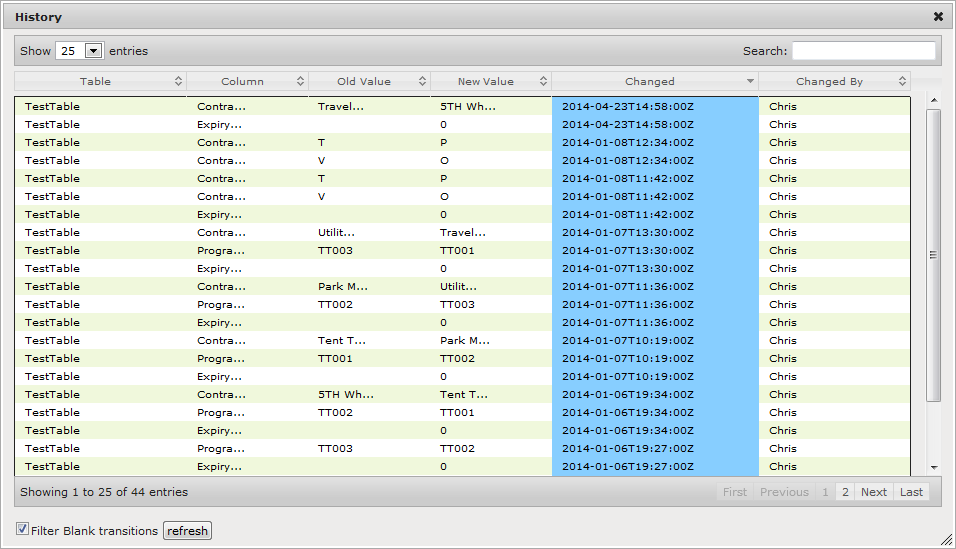Click the 'Showing 1 to 25 of 44 entries' text
This screenshot has height=549, width=956.
[104, 492]
